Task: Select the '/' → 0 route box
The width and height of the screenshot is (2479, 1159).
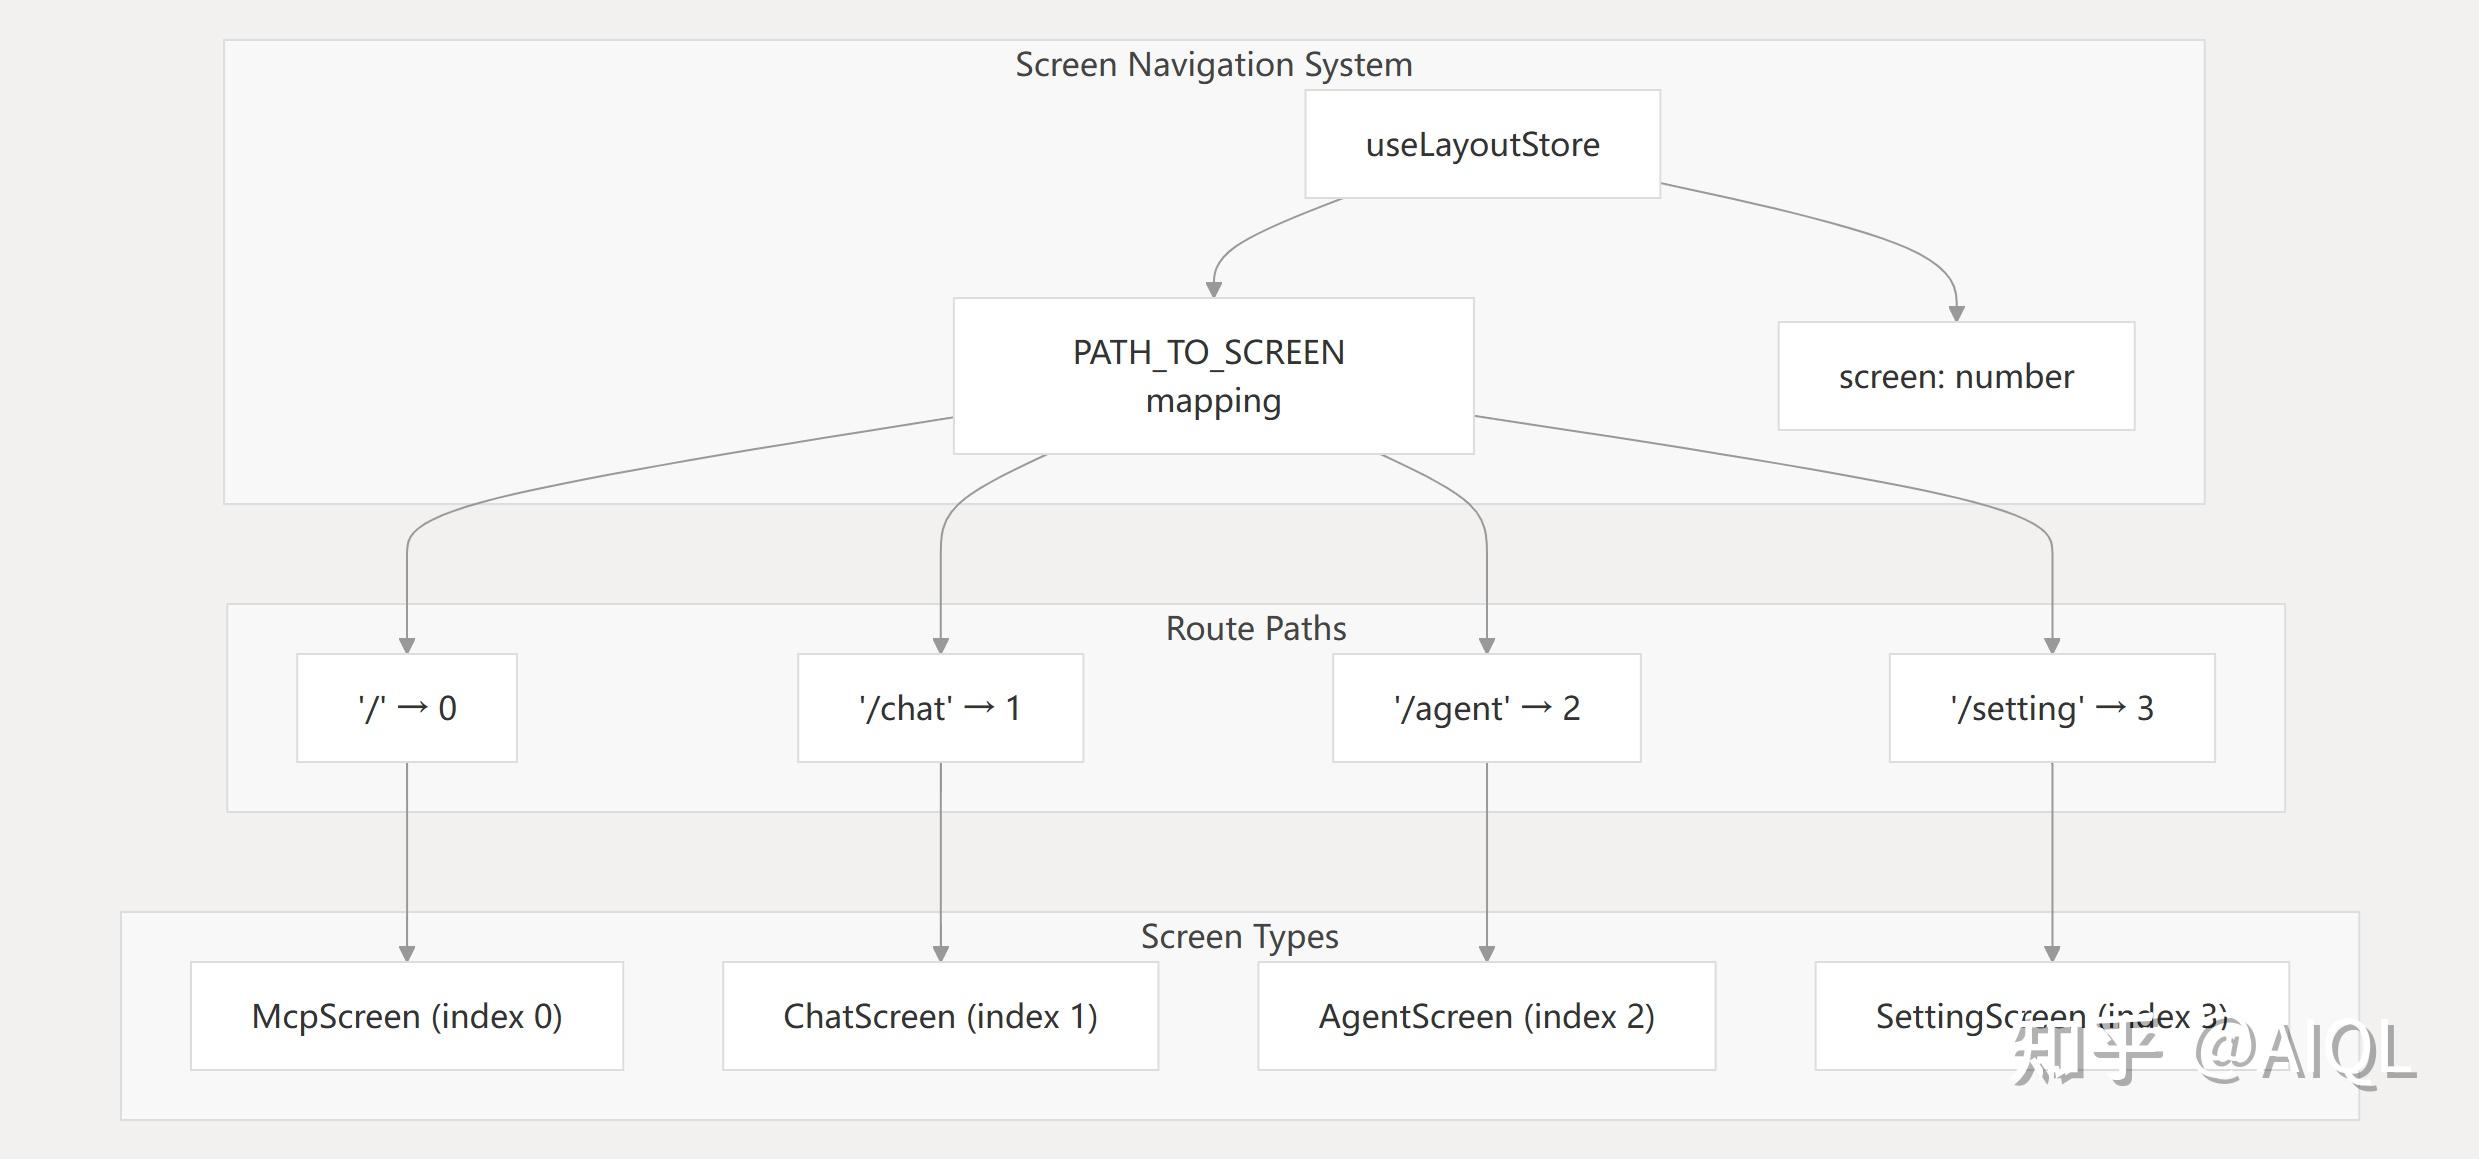Action: point(407,708)
